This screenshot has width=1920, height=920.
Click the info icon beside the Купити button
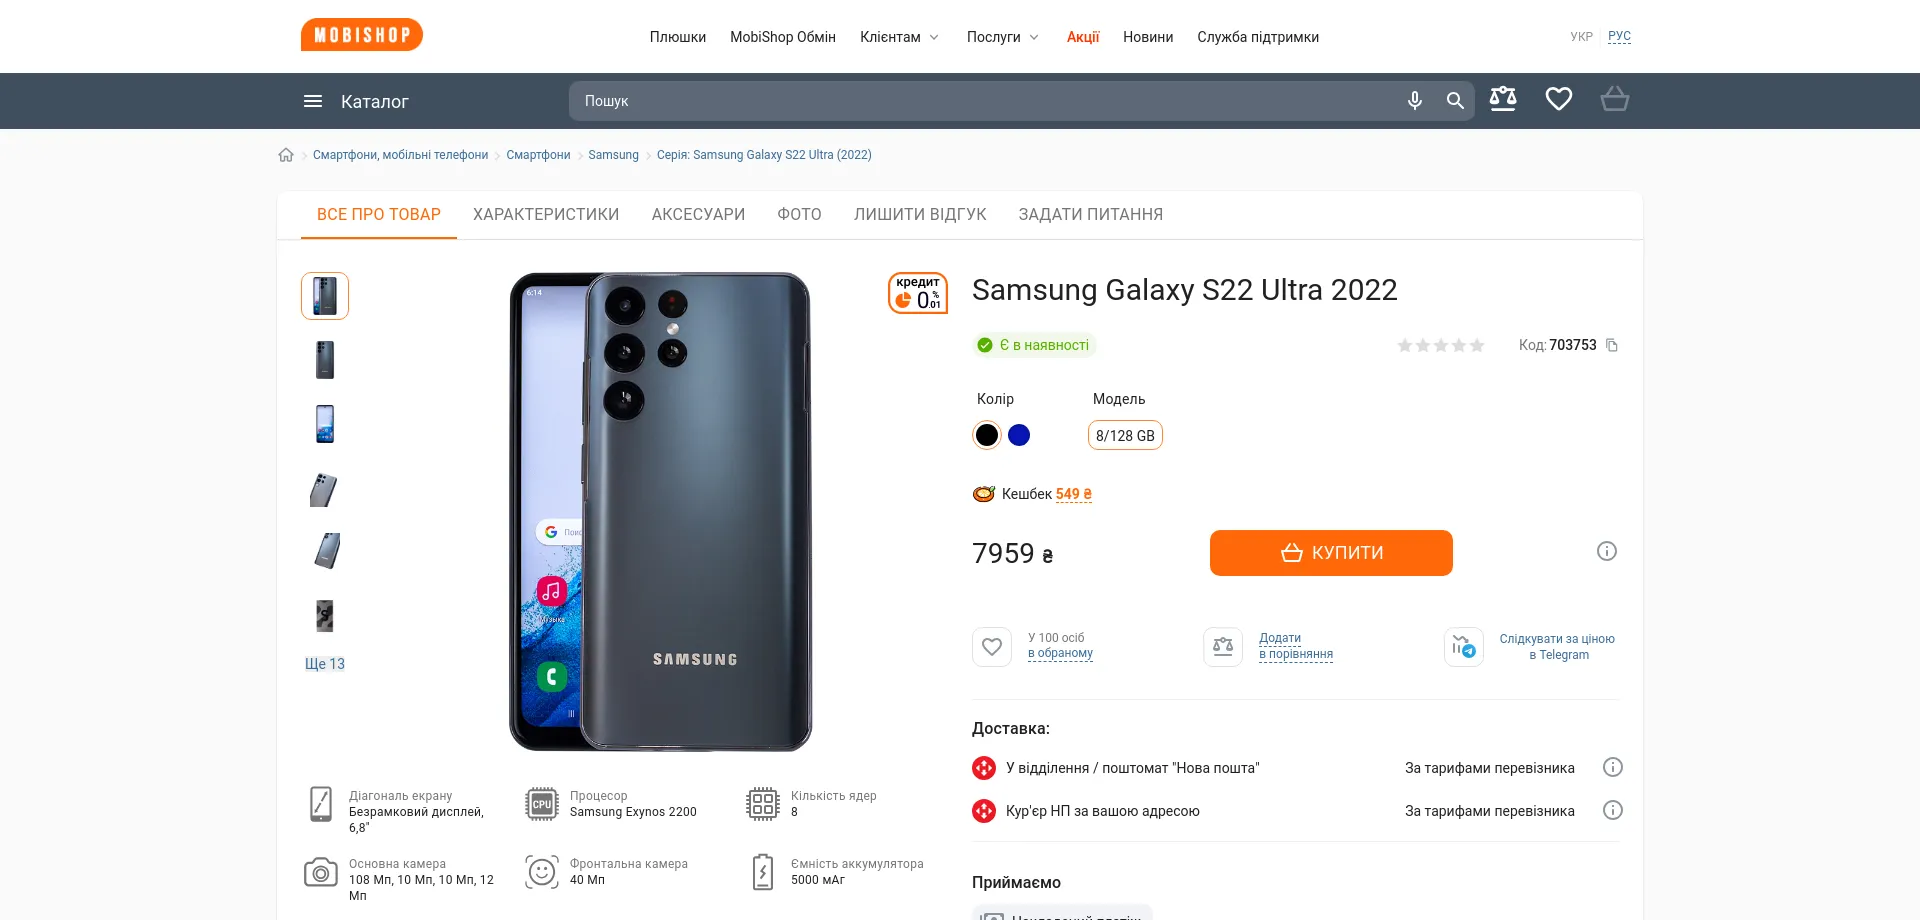click(x=1607, y=551)
